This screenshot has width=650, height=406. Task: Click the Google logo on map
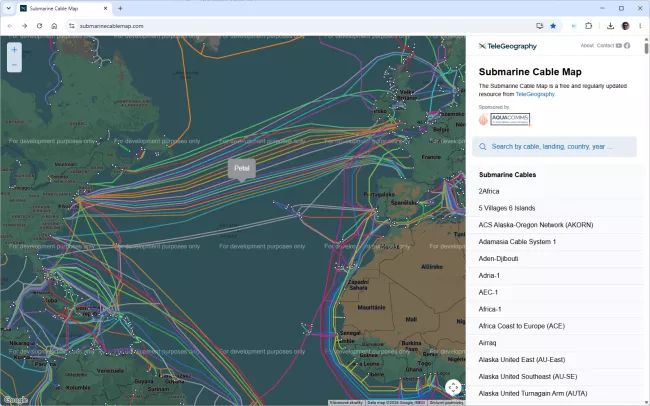16,400
